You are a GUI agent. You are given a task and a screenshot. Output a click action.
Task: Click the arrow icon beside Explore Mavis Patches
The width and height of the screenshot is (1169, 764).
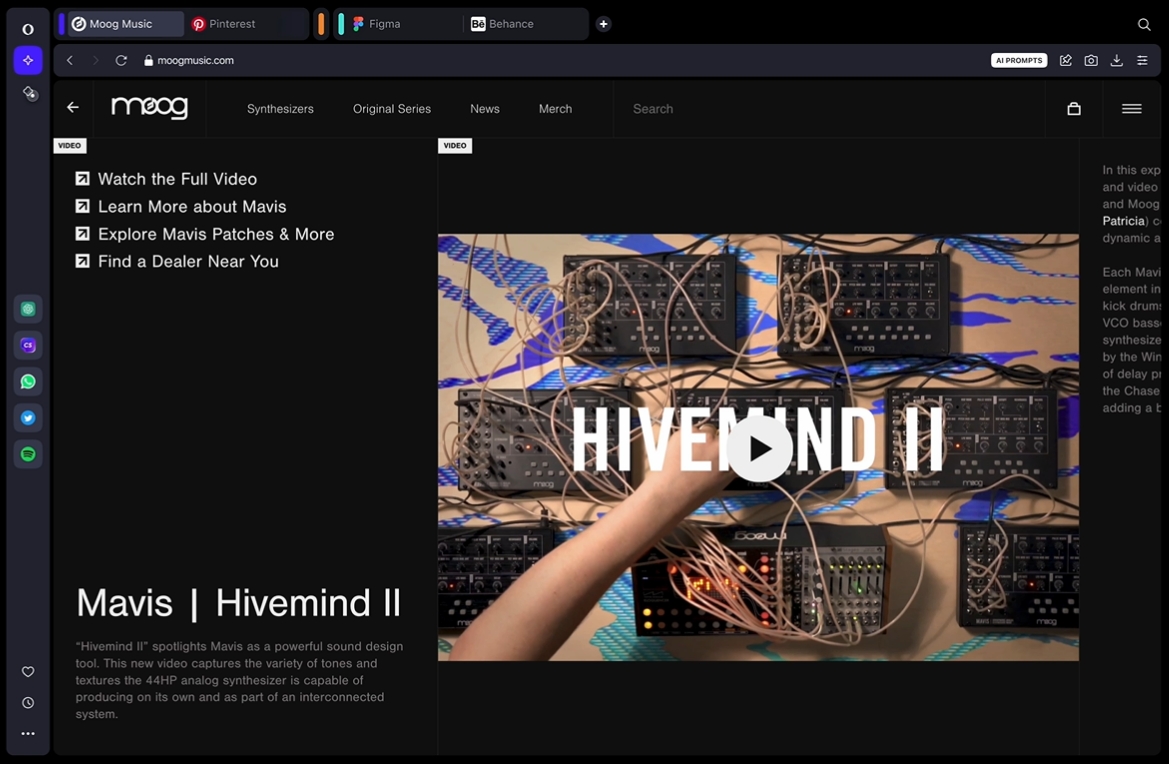pos(83,234)
